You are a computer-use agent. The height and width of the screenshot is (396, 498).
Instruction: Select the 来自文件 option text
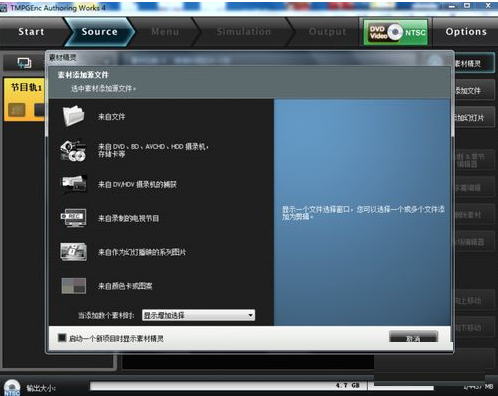(x=112, y=117)
